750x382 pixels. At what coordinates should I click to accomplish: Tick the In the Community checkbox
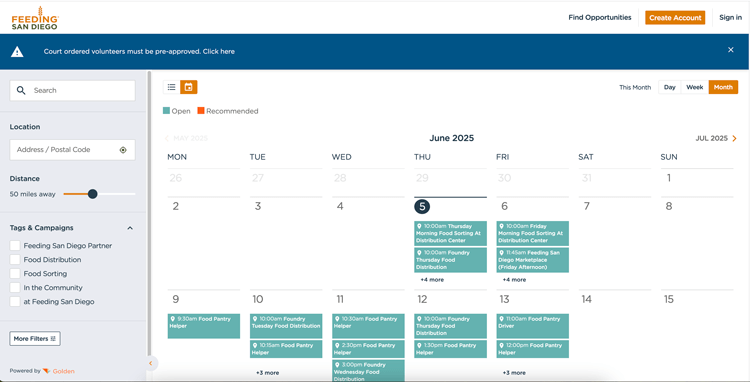coord(15,287)
